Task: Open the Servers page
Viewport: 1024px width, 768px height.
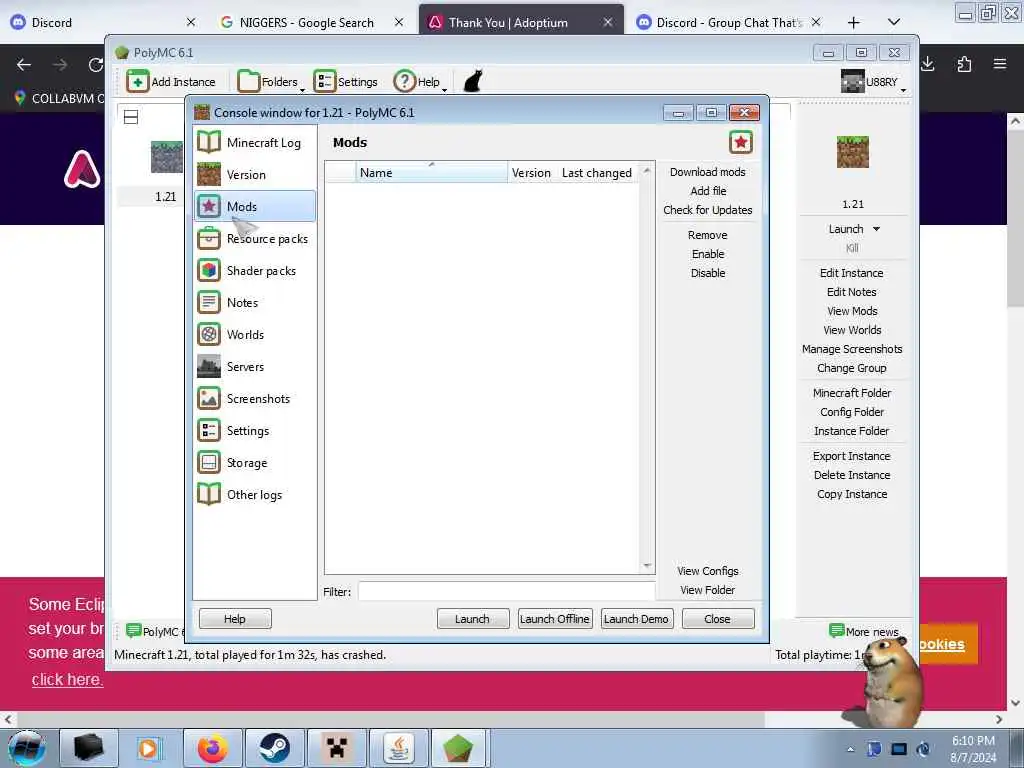Action: (255, 366)
